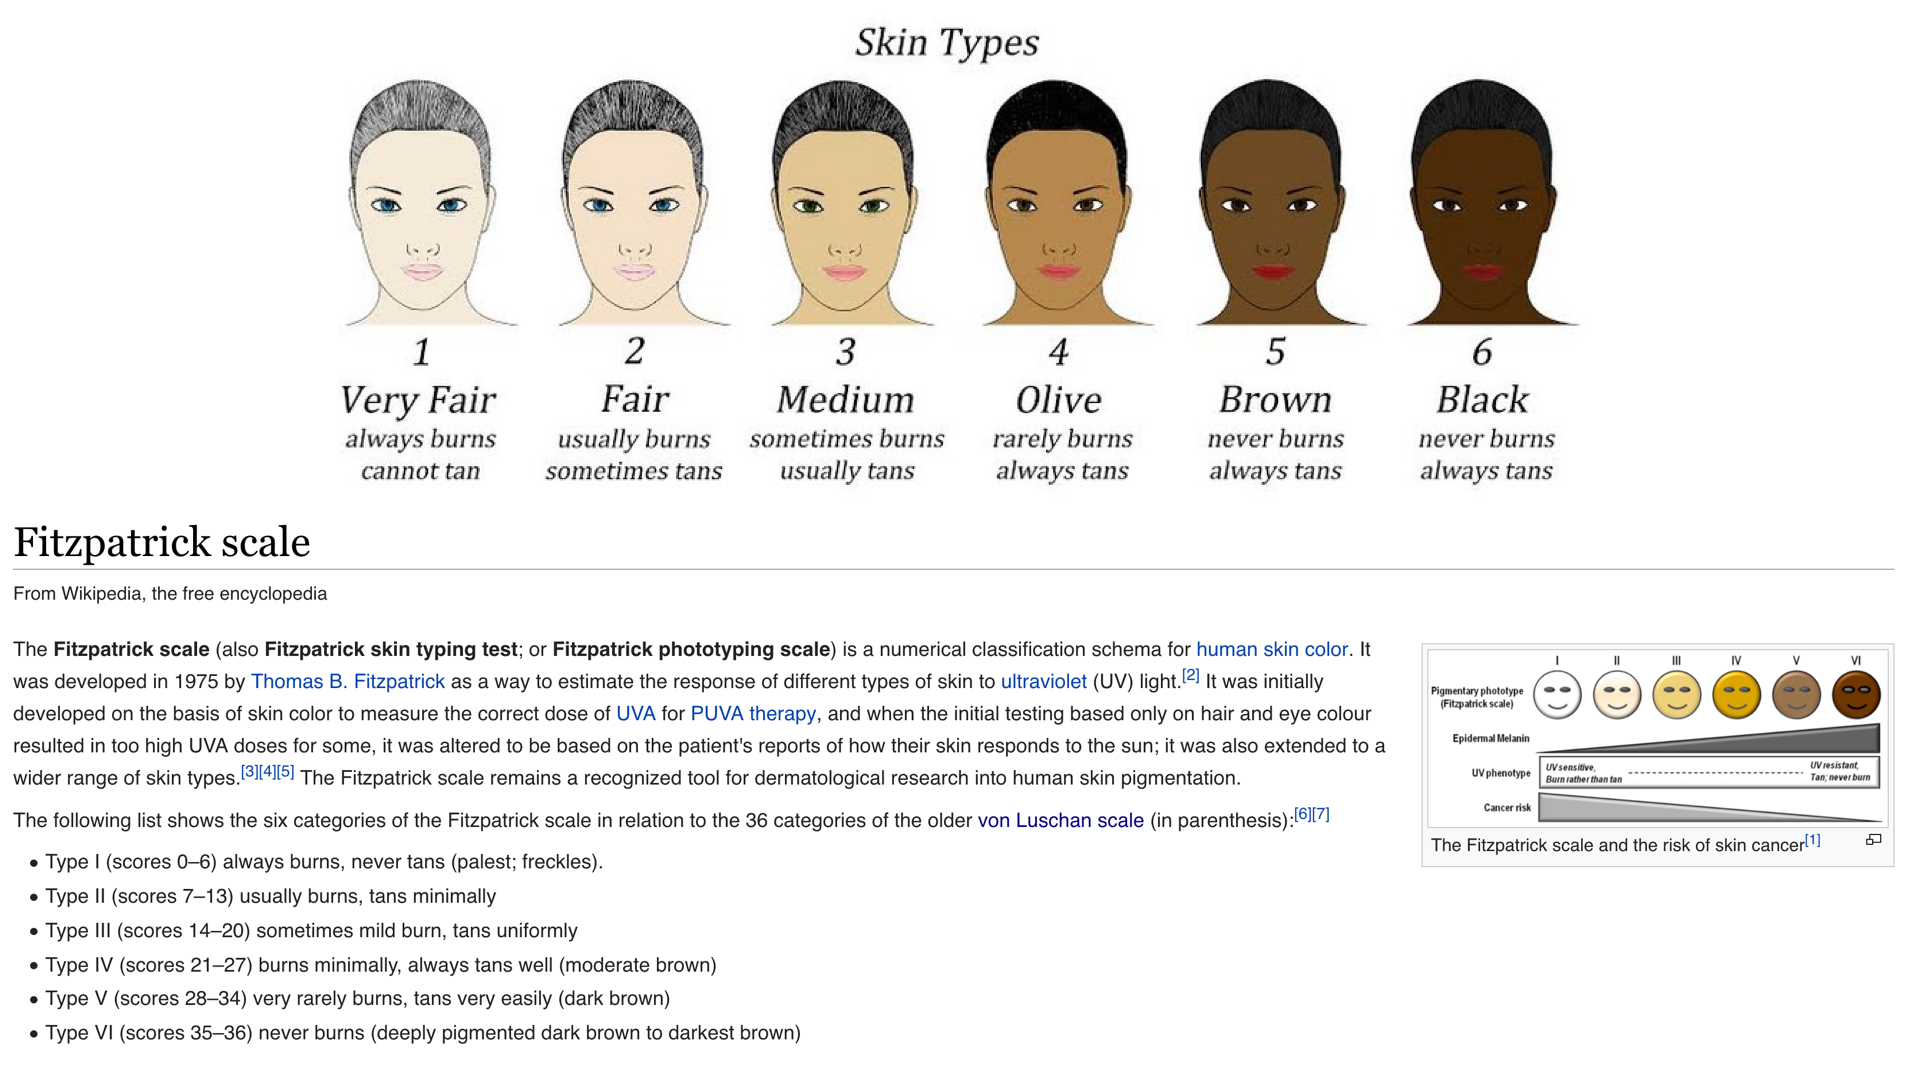Screen dimensions: 1920x1080
Task: Open the PUVA therapy link
Action: point(753,713)
